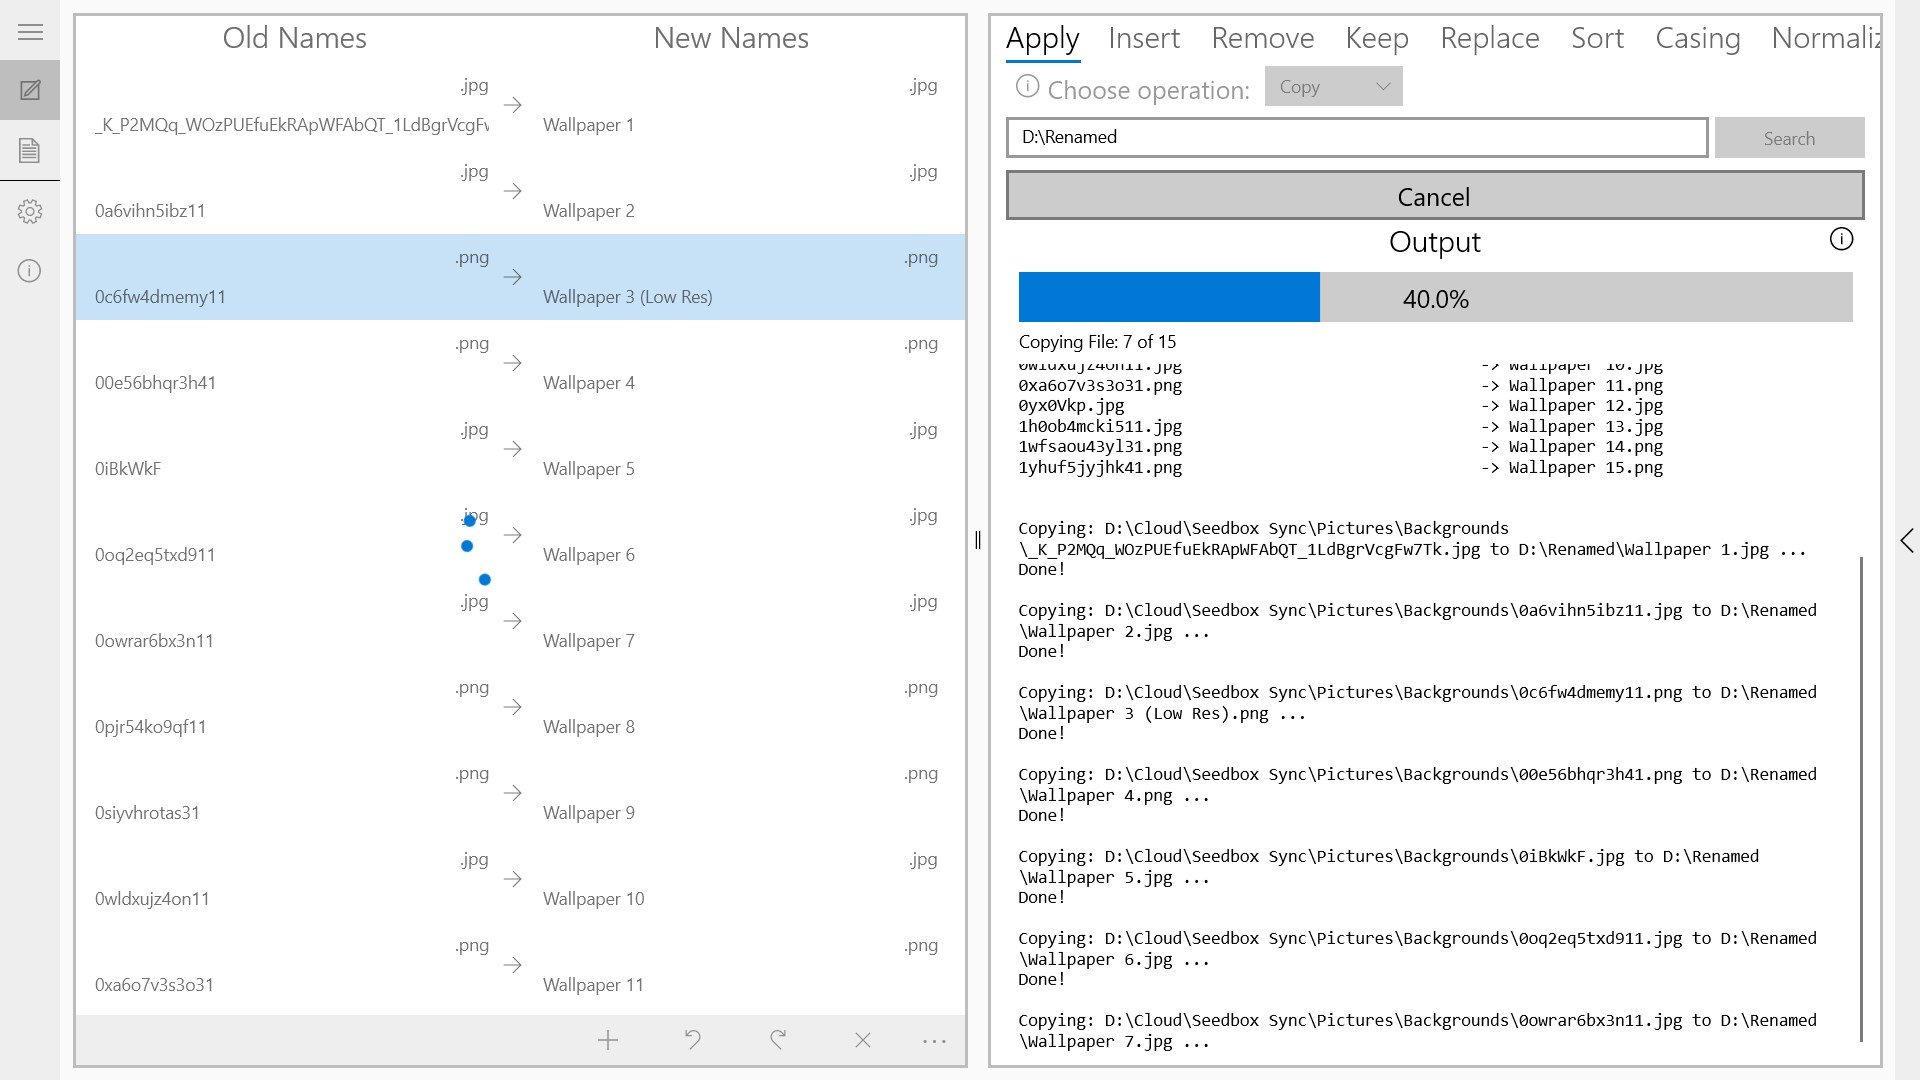This screenshot has width=1920, height=1080.
Task: Open the info icon in sidebar
Action: click(x=30, y=271)
